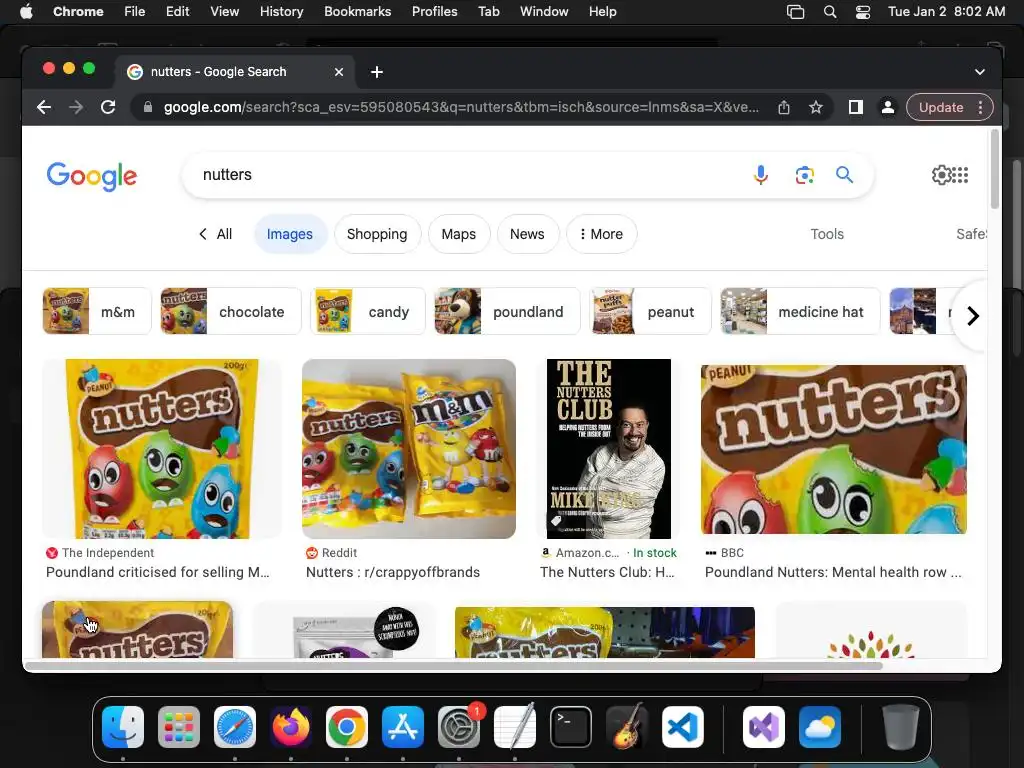Open a new tab with plus icon

[377, 72]
